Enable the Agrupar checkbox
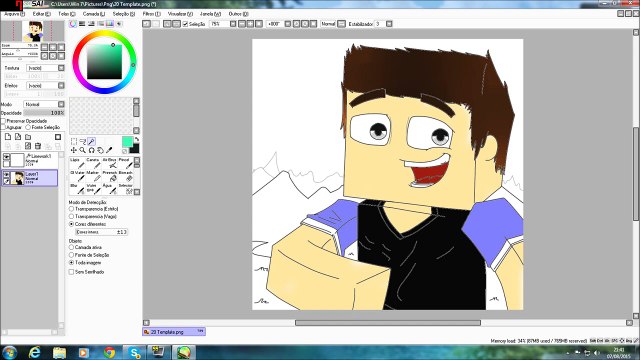The image size is (640, 360). (x=3, y=127)
